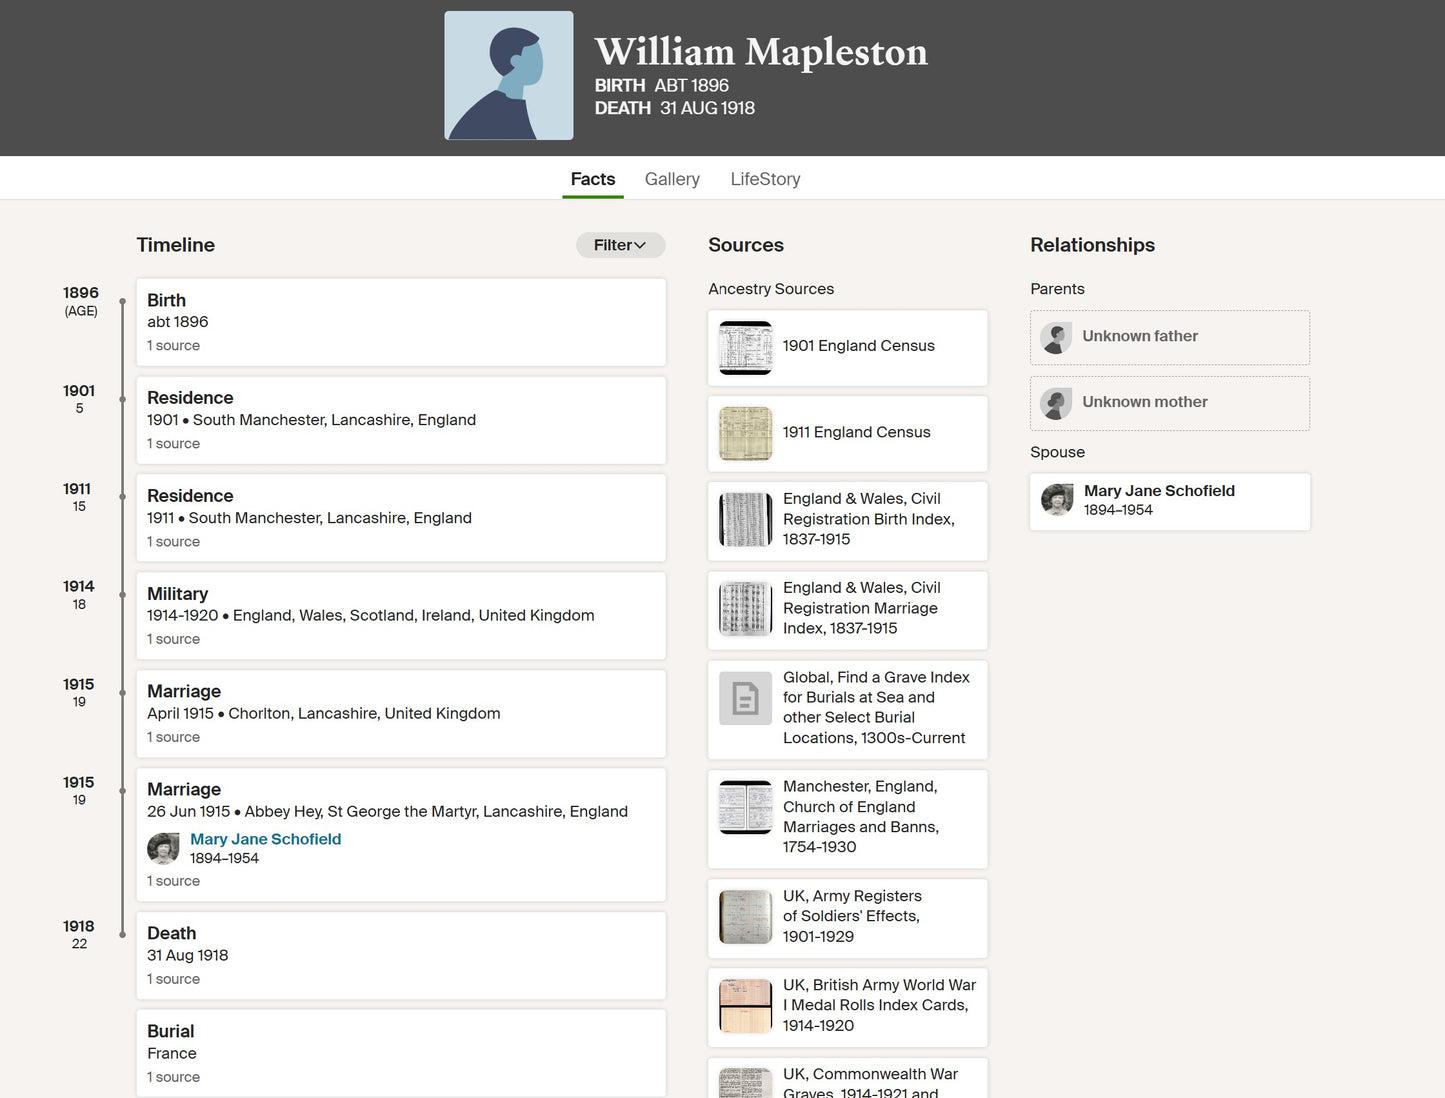Open the Army Registers of Soldiers' Effects thumbnail
This screenshot has width=1445, height=1098.
coord(745,917)
